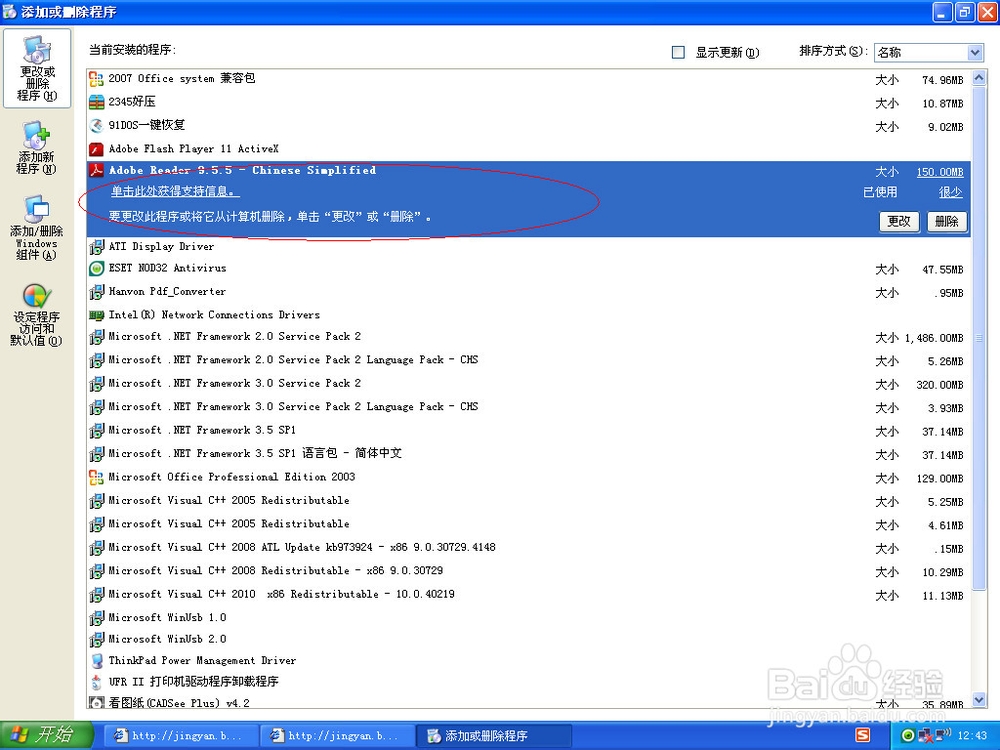This screenshot has width=1000, height=750.
Task: Click the network connection tray icon
Action: pyautogui.click(x=925, y=736)
